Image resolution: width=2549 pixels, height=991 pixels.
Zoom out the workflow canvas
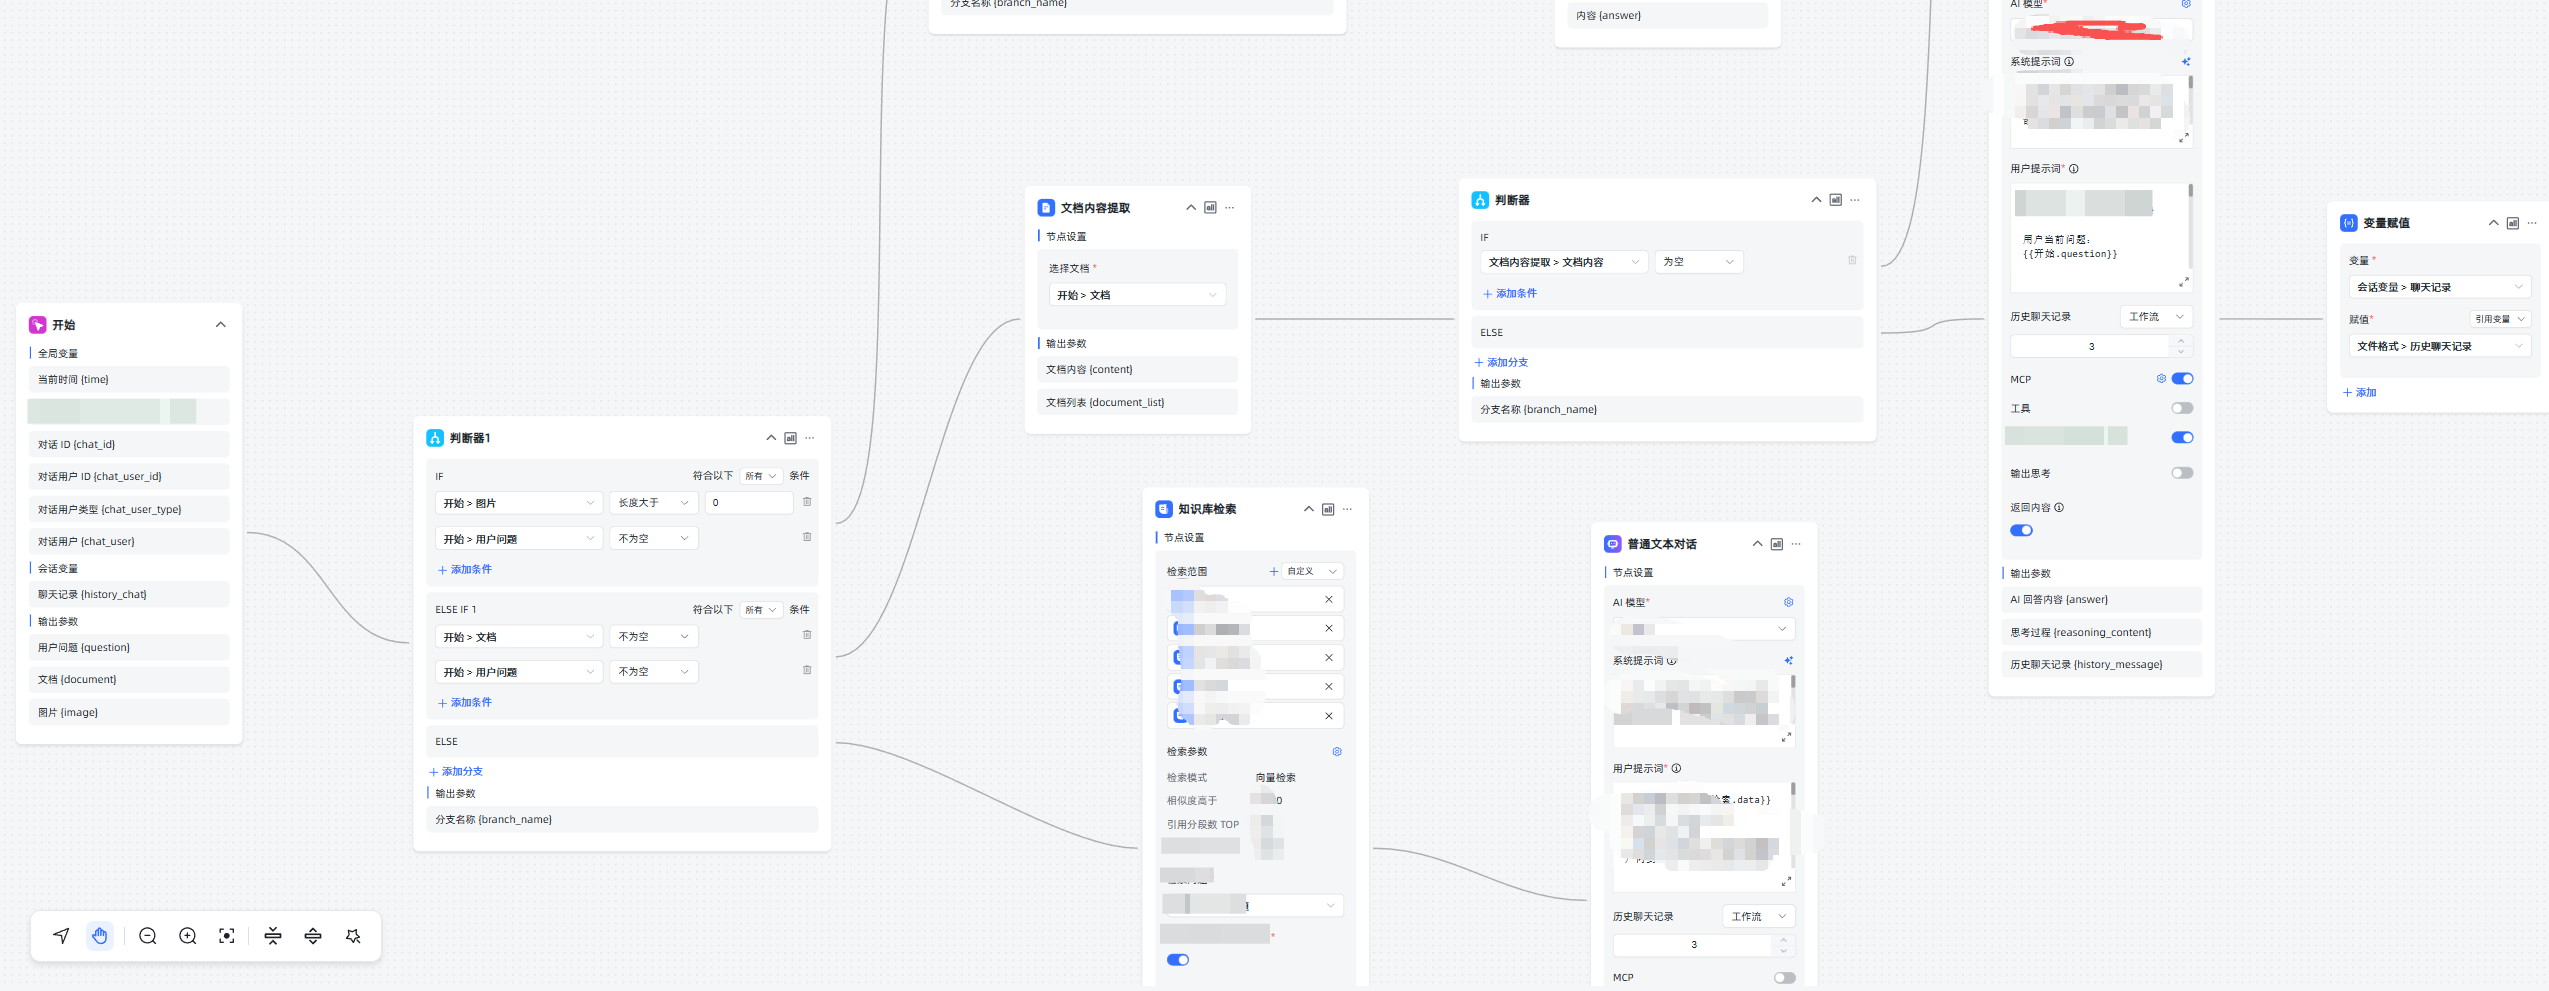point(148,936)
